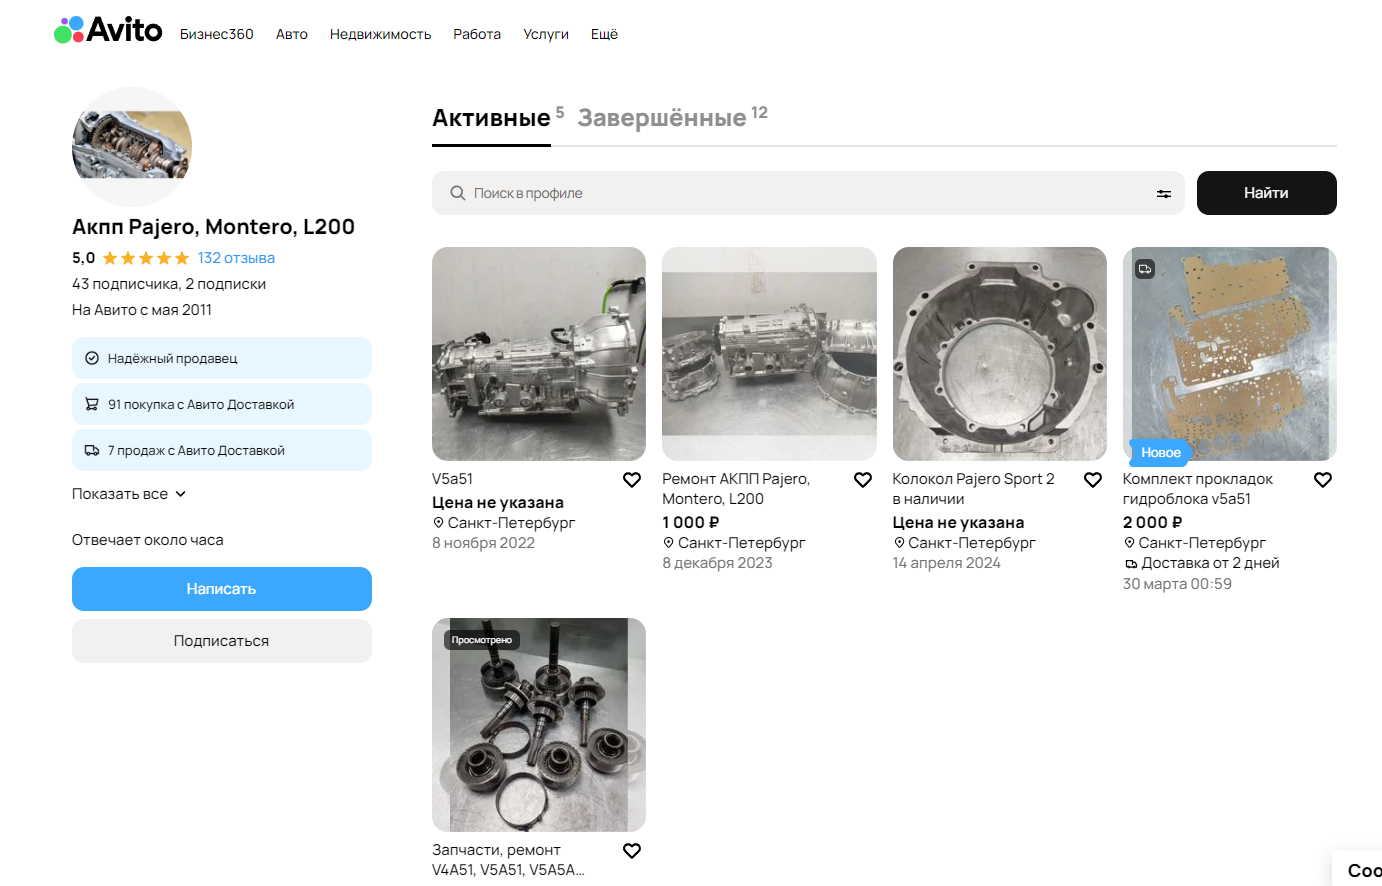Expand the Показать все badges list
1382x886 pixels.
pos(129,494)
